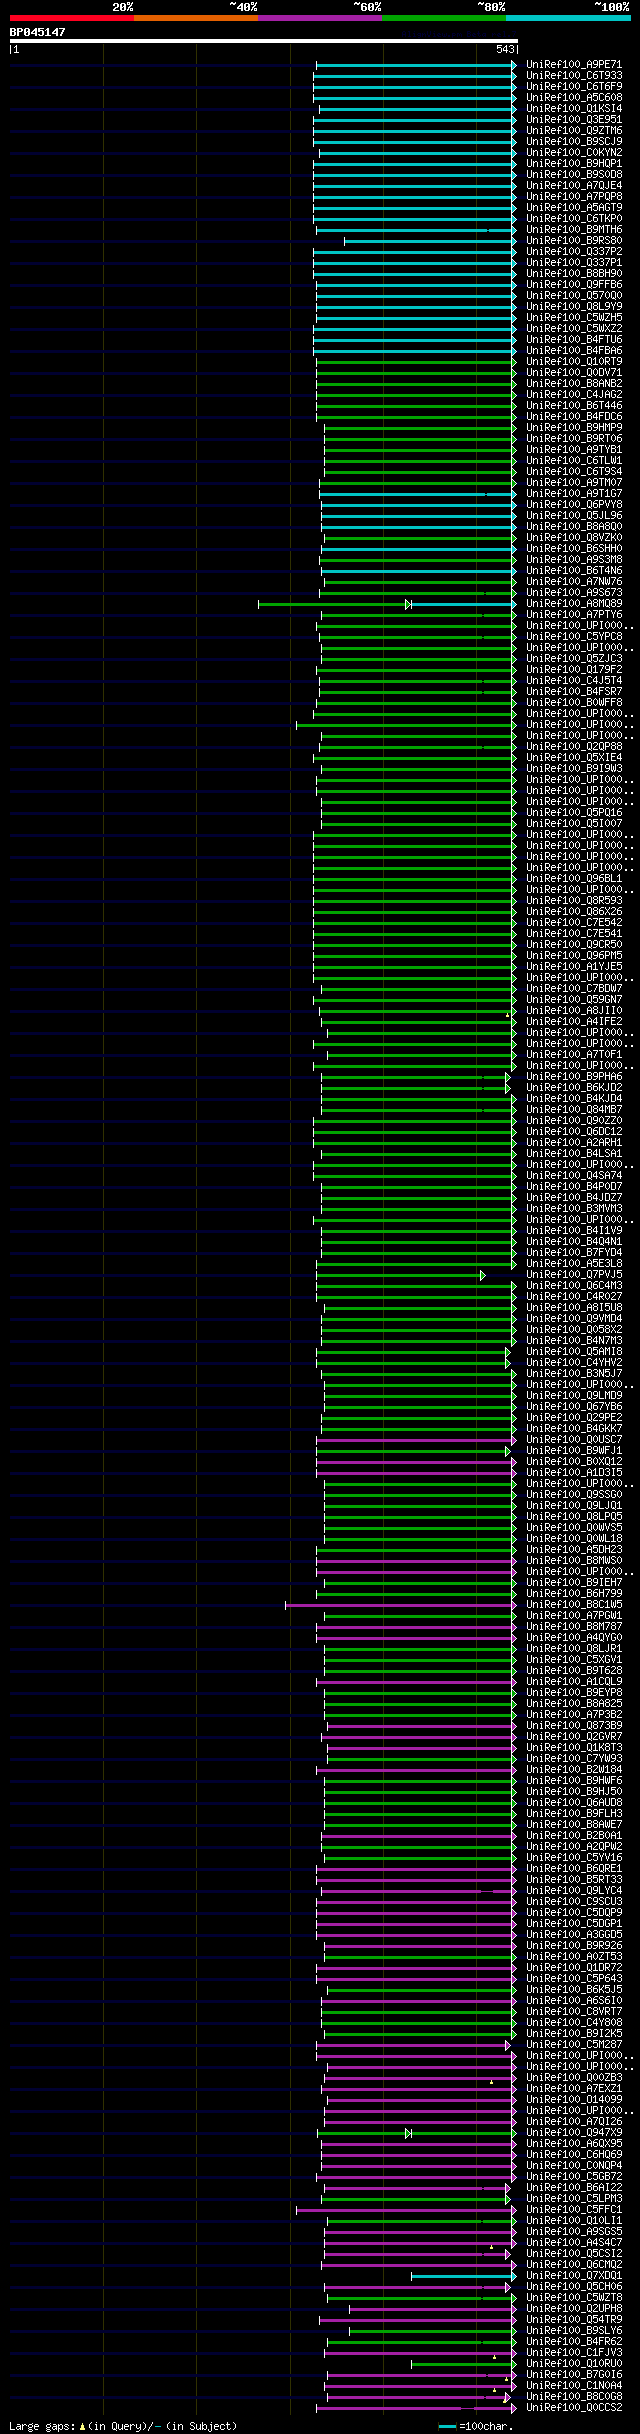Click the white query sequence bar

pyautogui.click(x=263, y=41)
